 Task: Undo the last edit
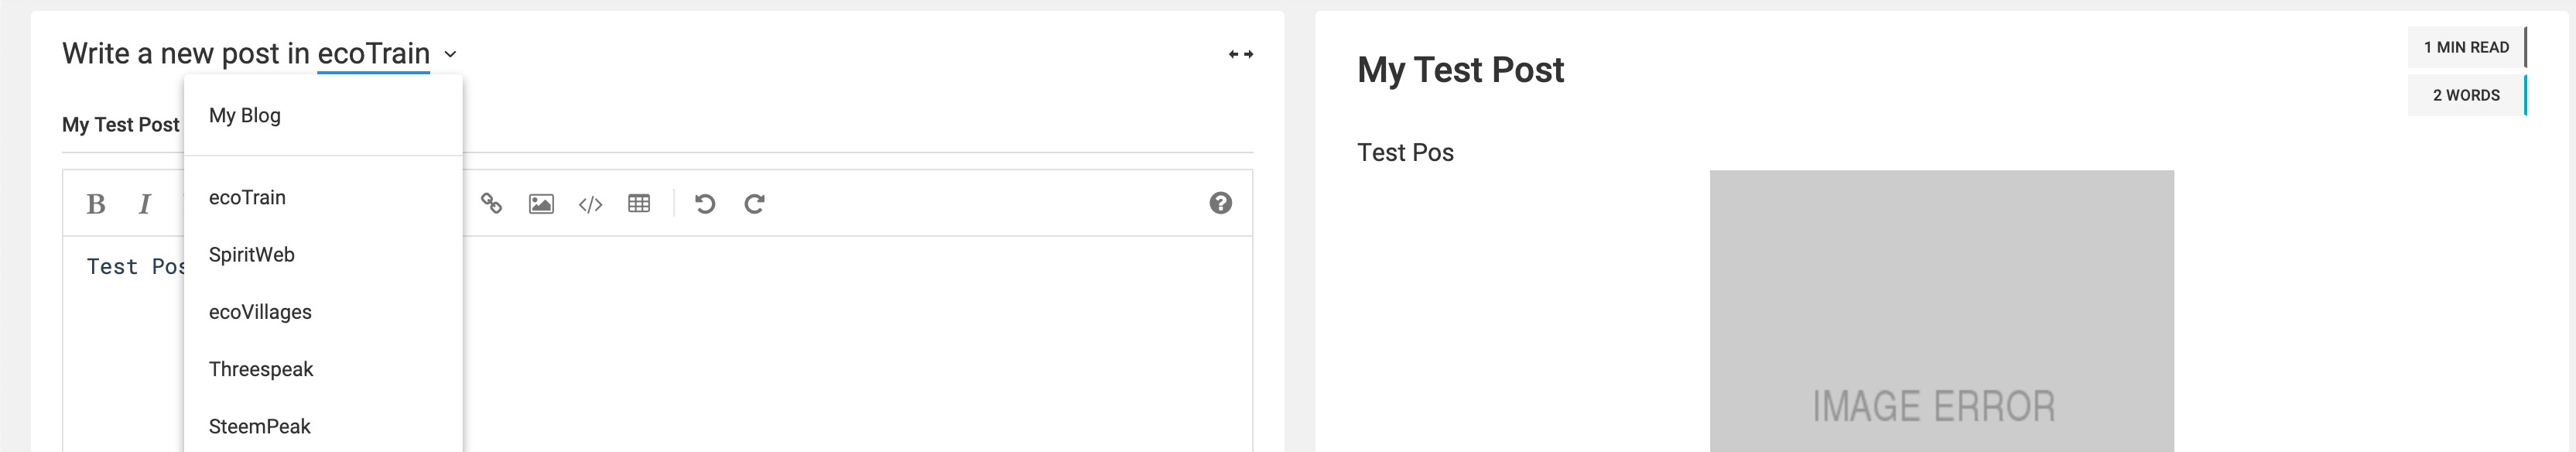pyautogui.click(x=705, y=204)
